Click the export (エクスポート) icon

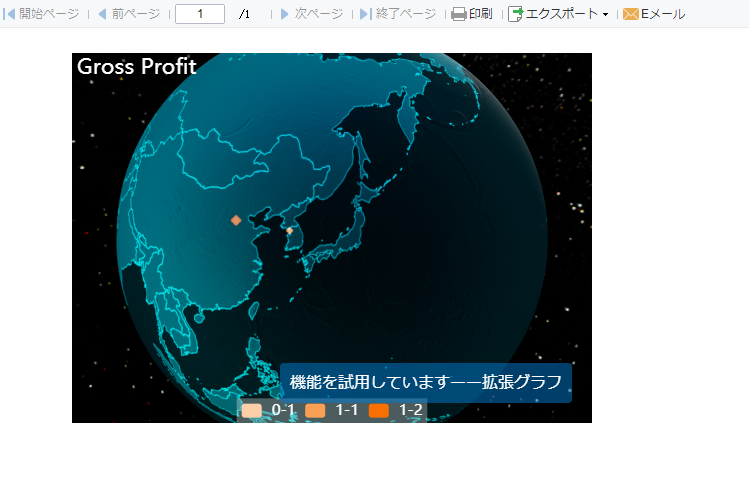pyautogui.click(x=515, y=14)
